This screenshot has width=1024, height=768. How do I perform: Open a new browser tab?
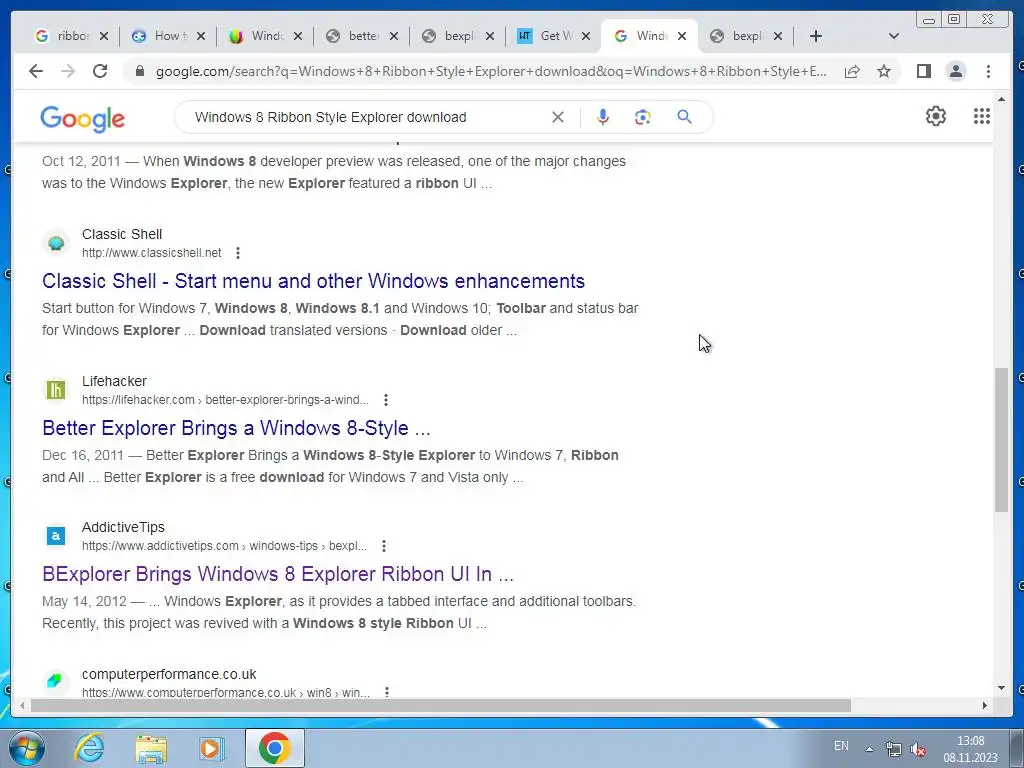(816, 36)
